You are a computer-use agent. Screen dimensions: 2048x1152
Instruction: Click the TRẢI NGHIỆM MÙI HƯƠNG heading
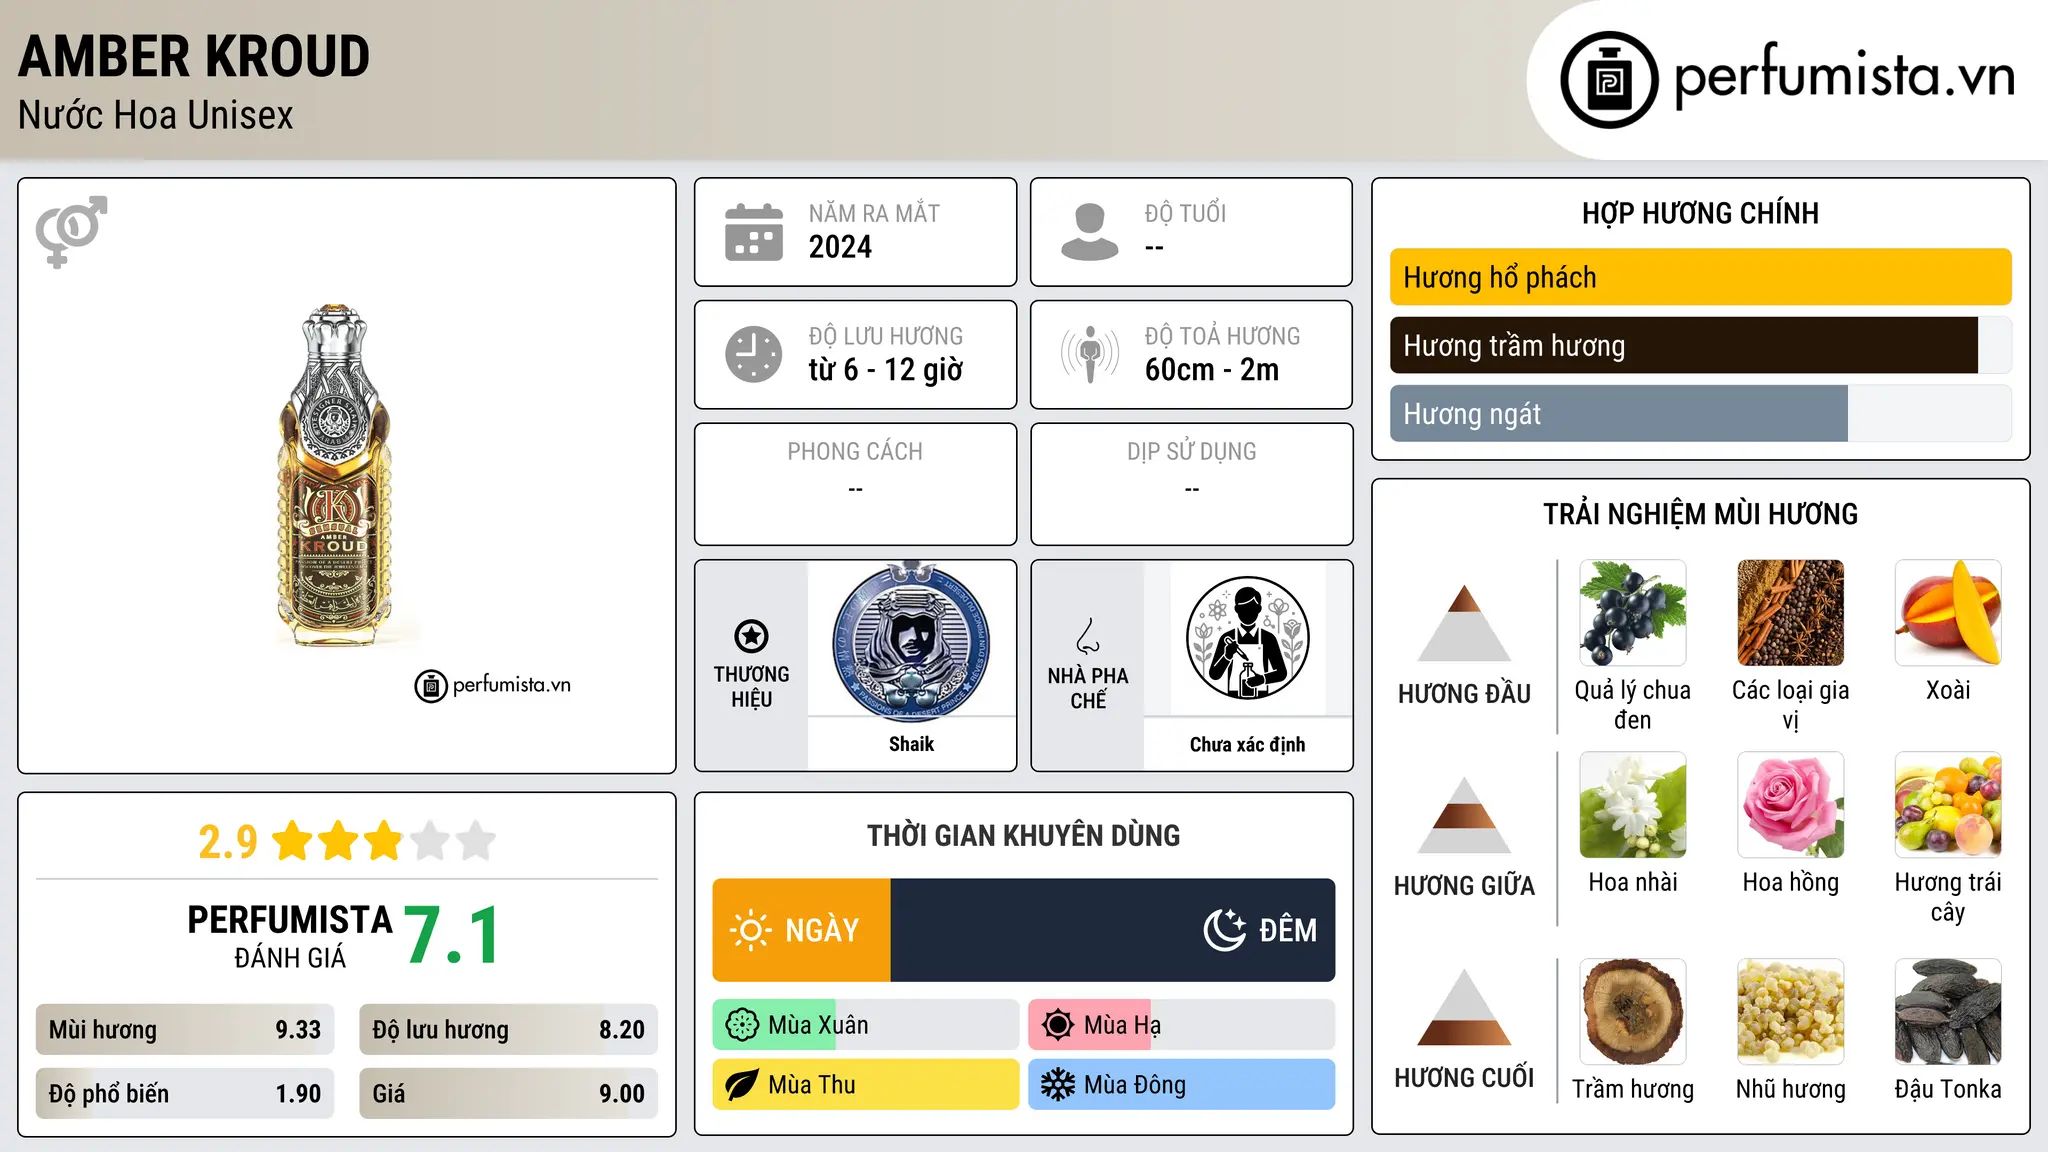[x=1700, y=514]
